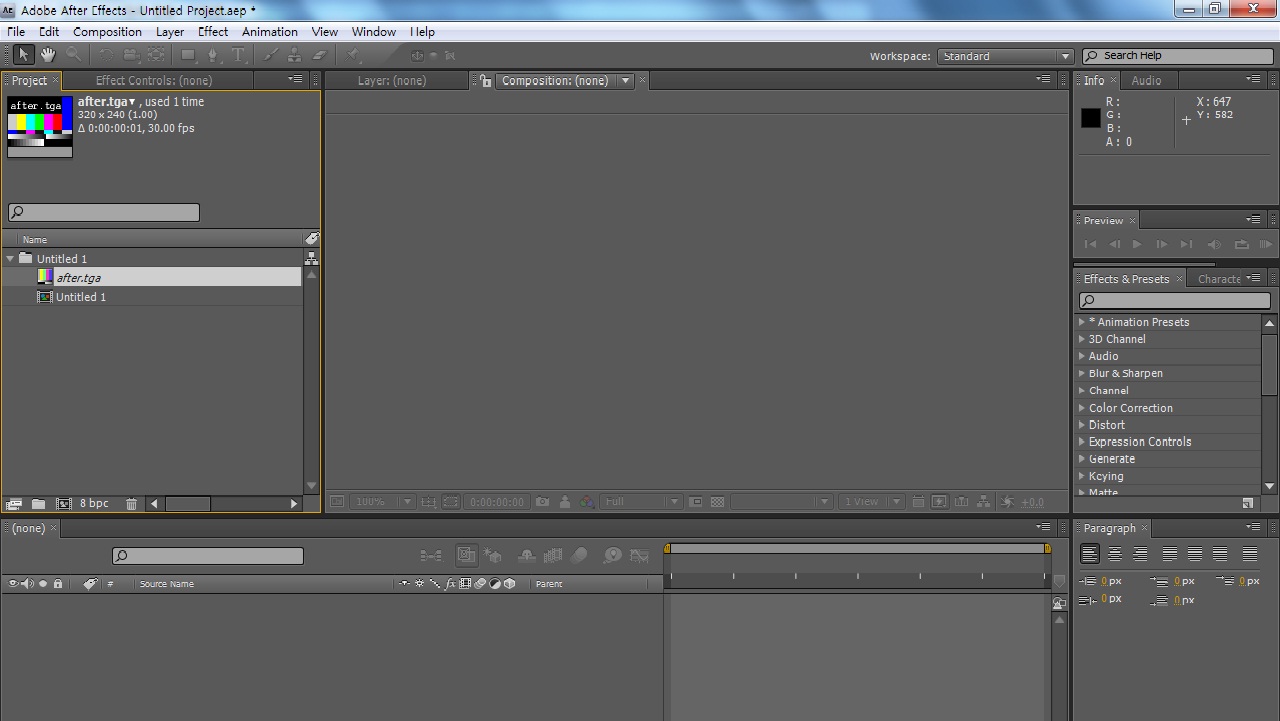Image resolution: width=1280 pixels, height=721 pixels.
Task: Select the Zoom magnifier tool
Action: (74, 55)
